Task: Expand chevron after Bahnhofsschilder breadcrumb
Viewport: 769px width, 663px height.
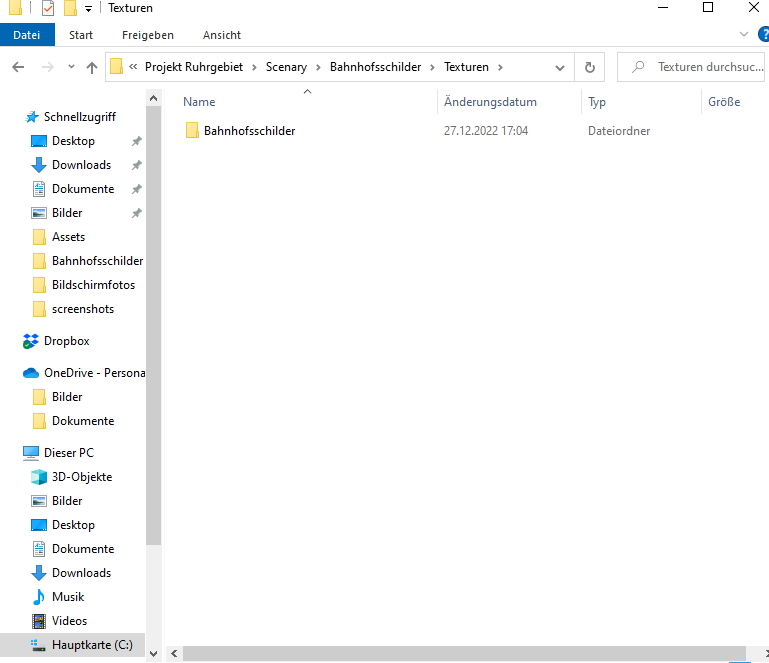Action: 433,68
